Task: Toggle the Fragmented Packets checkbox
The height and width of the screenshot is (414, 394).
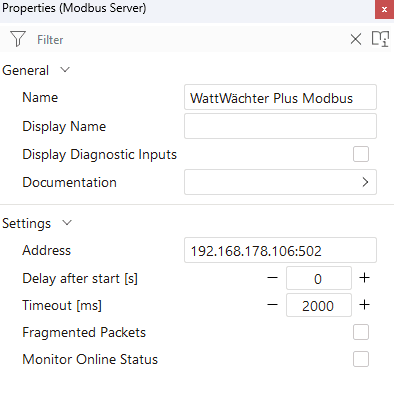Action: pos(361,332)
